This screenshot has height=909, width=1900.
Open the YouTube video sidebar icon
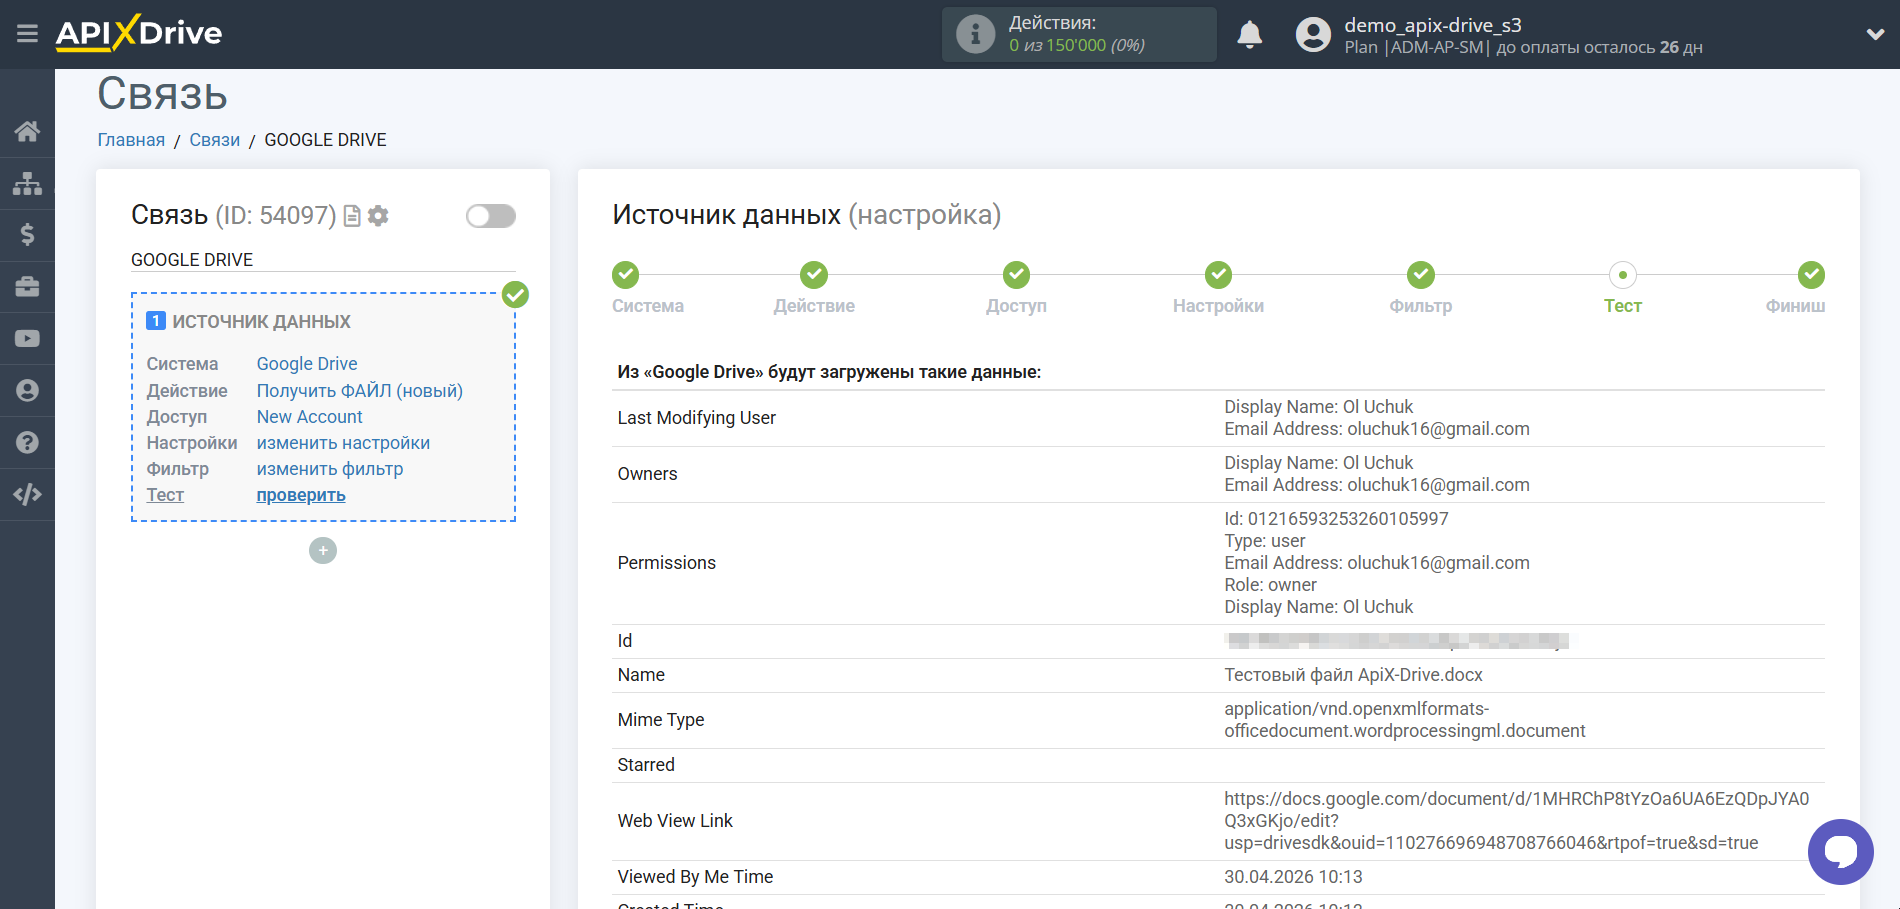pos(27,339)
